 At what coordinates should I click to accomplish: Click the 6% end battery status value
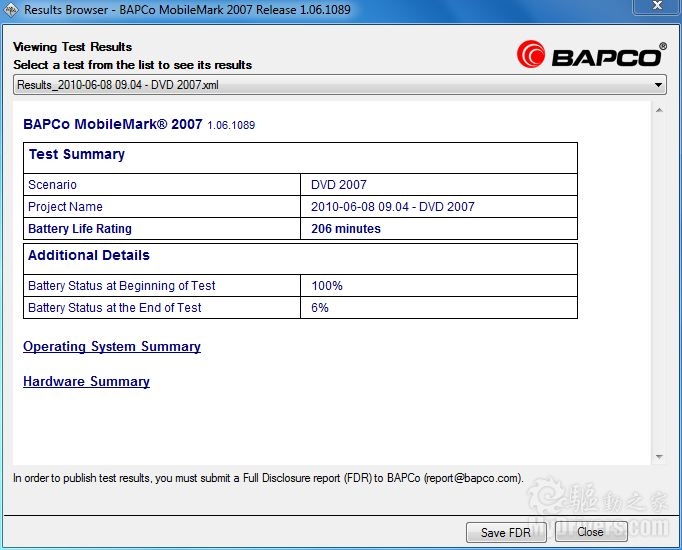[320, 308]
